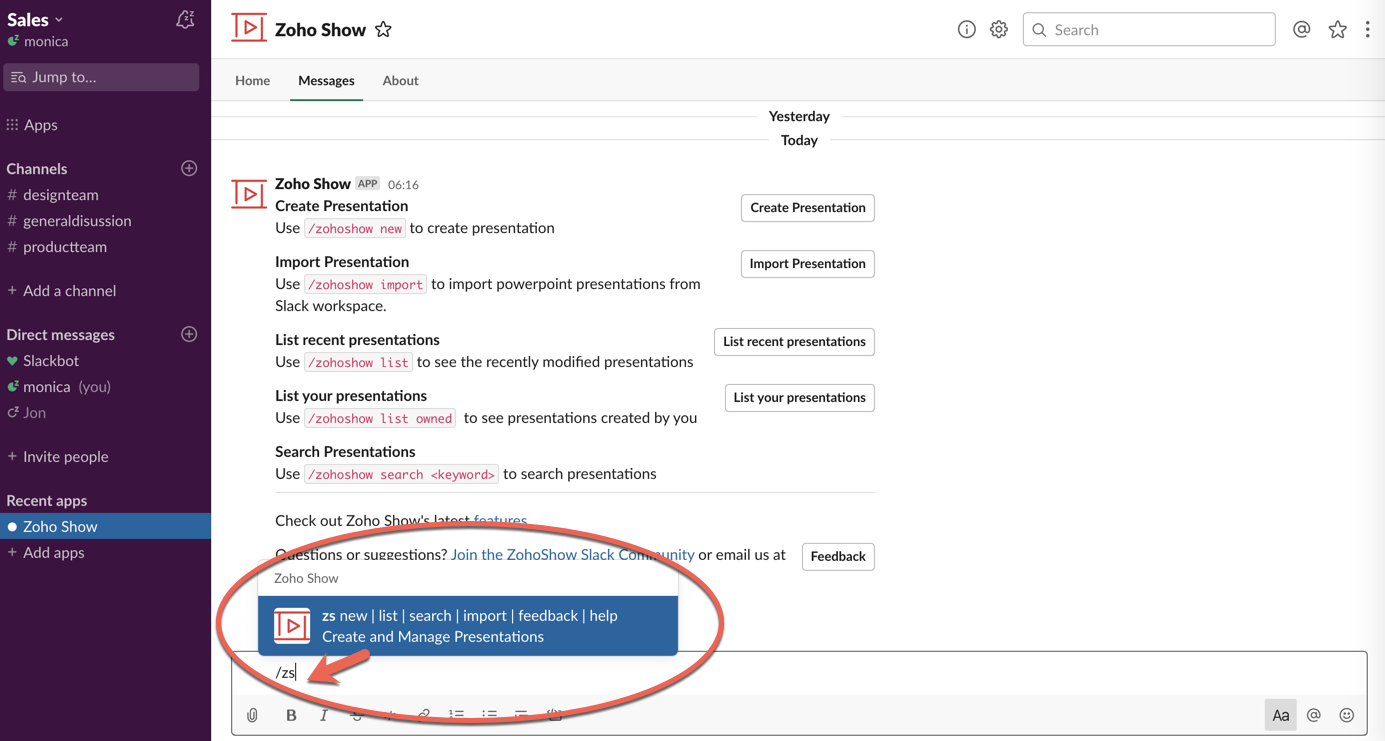The height and width of the screenshot is (741, 1385).
Task: Click the /zohoshow new command text
Action: (x=355, y=229)
